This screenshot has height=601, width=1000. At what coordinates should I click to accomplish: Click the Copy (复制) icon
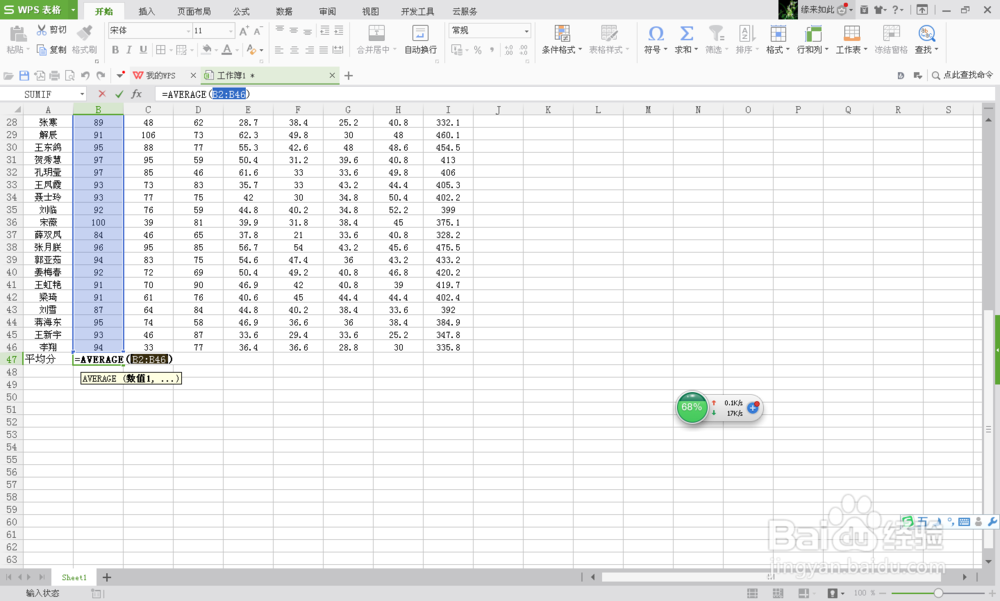[x=42, y=50]
